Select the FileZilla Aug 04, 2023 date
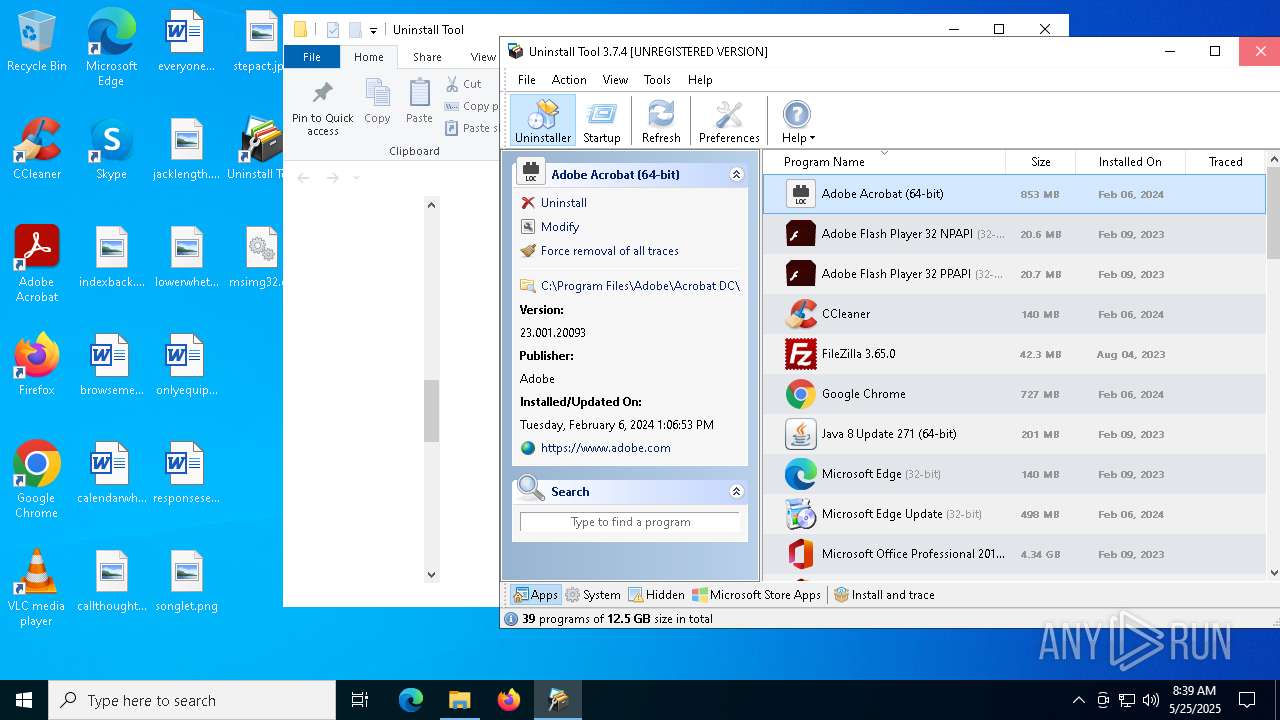 pos(1131,354)
